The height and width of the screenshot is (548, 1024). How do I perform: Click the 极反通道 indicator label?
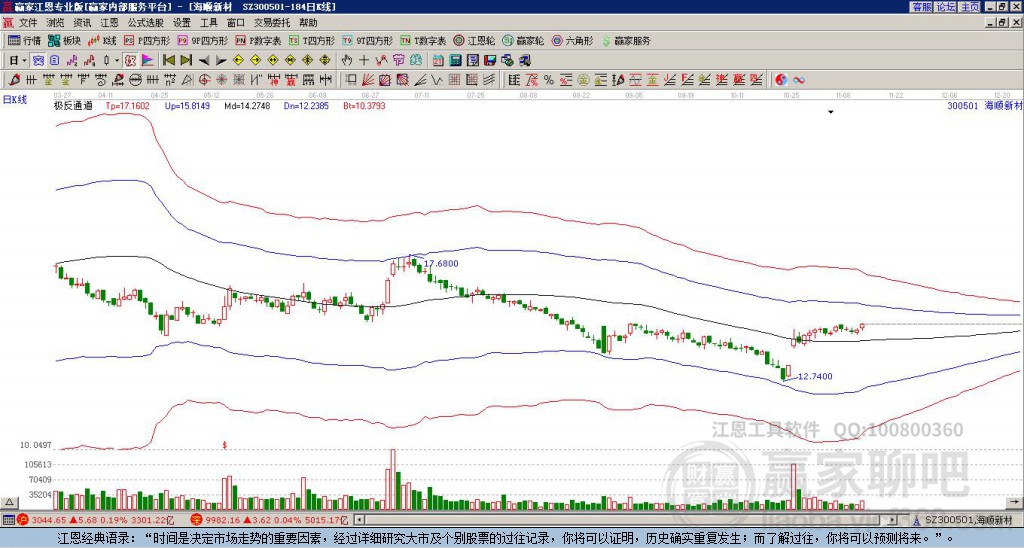point(73,105)
